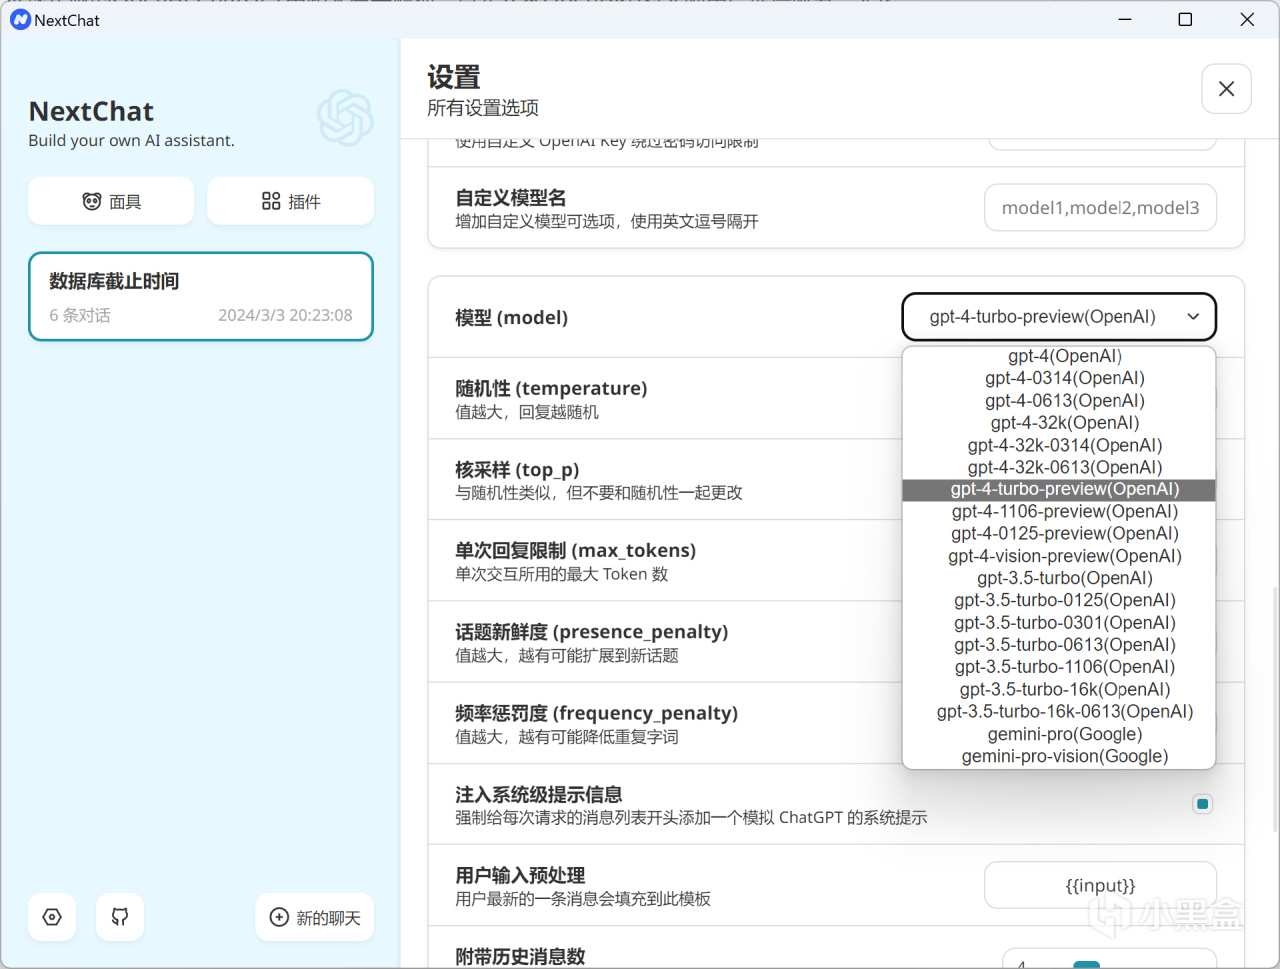Select gpt-3.5-turbo-0613(OpenAI) model
Image resolution: width=1280 pixels, height=969 pixels.
coord(1059,645)
